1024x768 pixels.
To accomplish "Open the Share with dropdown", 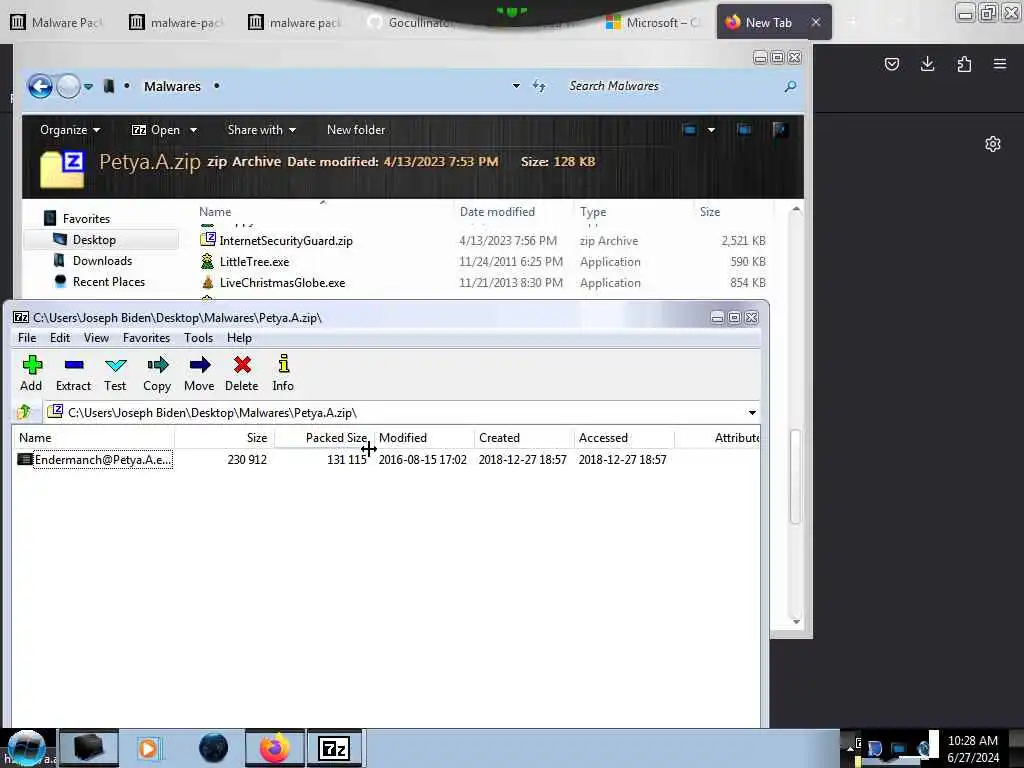I will click(x=261, y=130).
